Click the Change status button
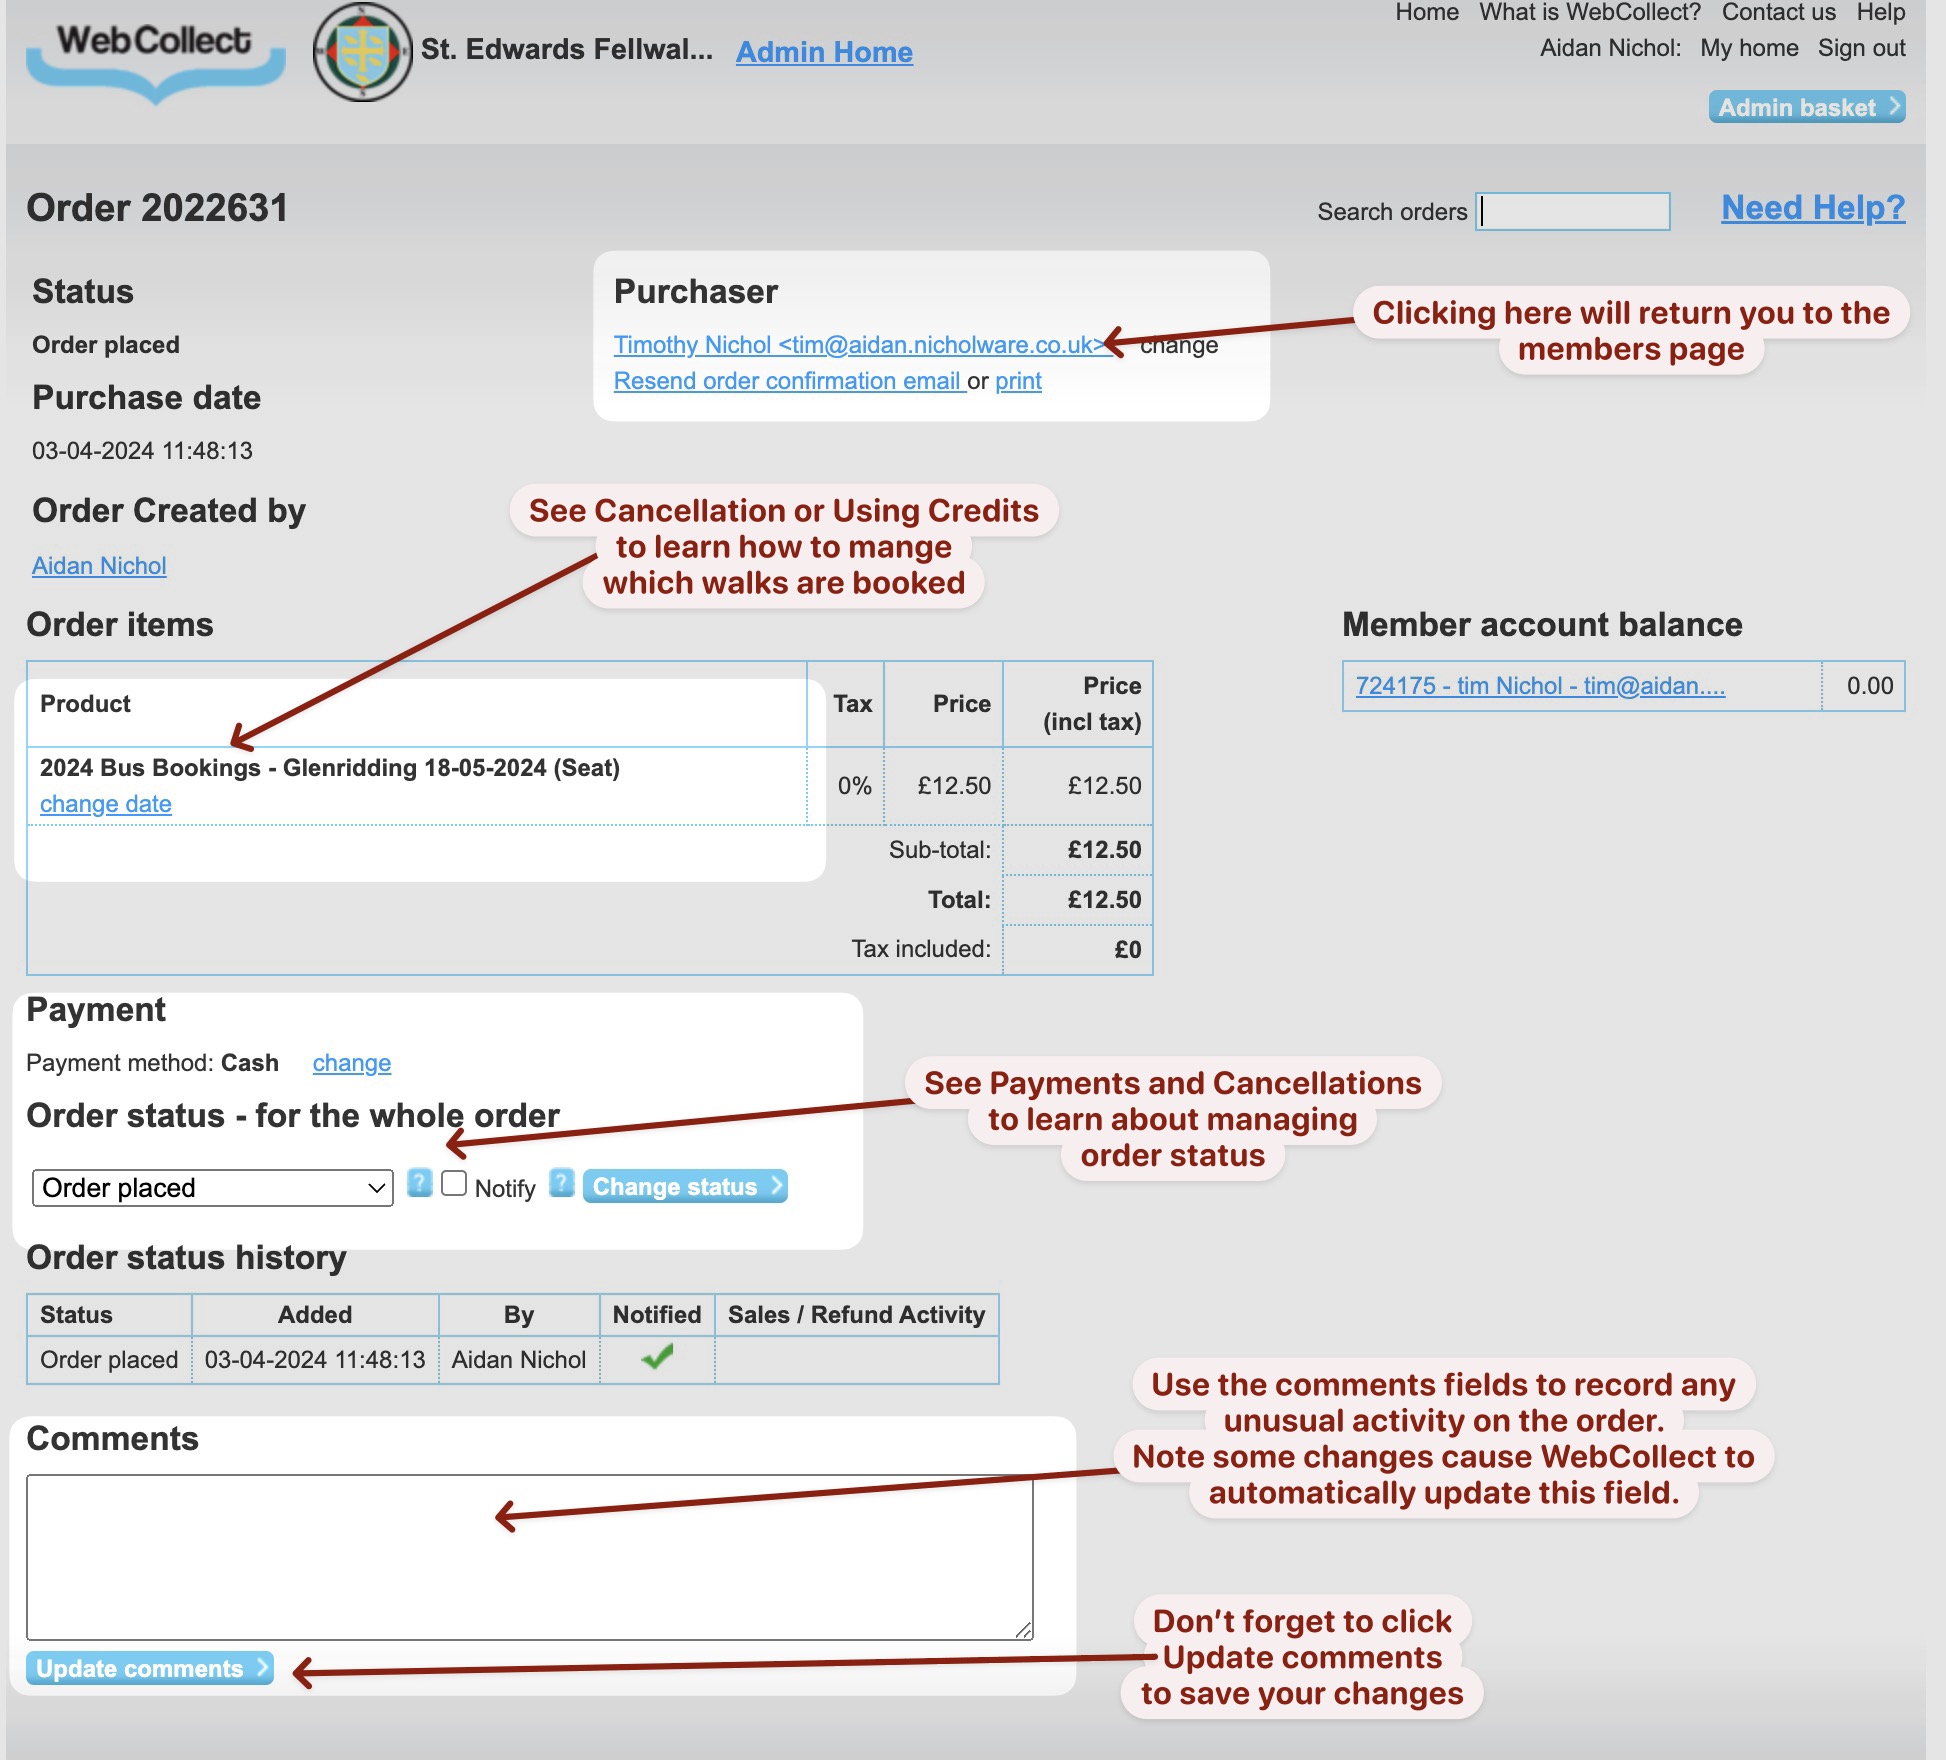The width and height of the screenshot is (1946, 1760). (685, 1186)
